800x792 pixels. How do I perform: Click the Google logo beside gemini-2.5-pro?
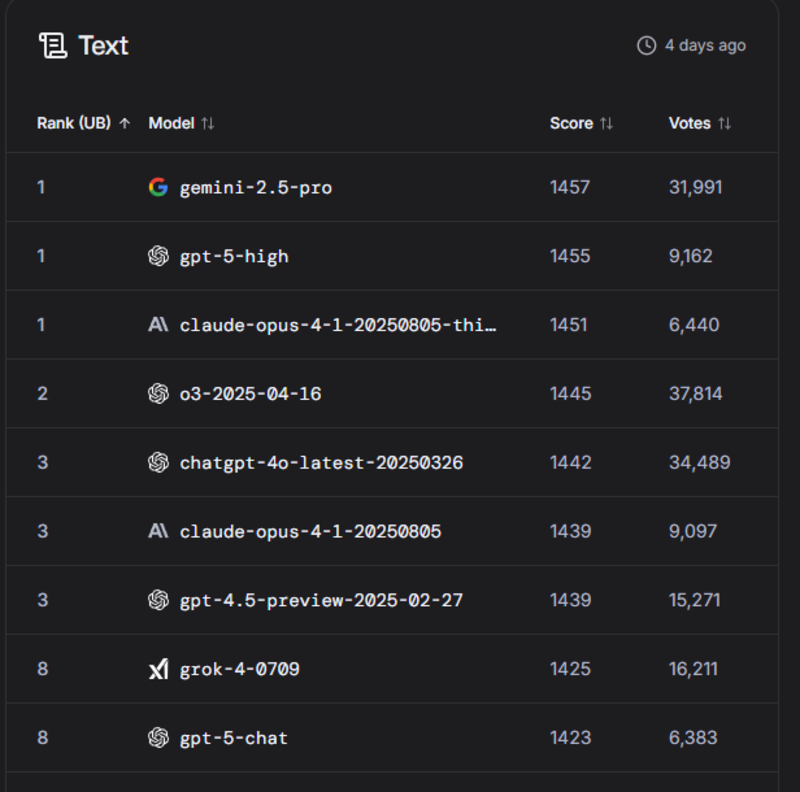click(158, 187)
